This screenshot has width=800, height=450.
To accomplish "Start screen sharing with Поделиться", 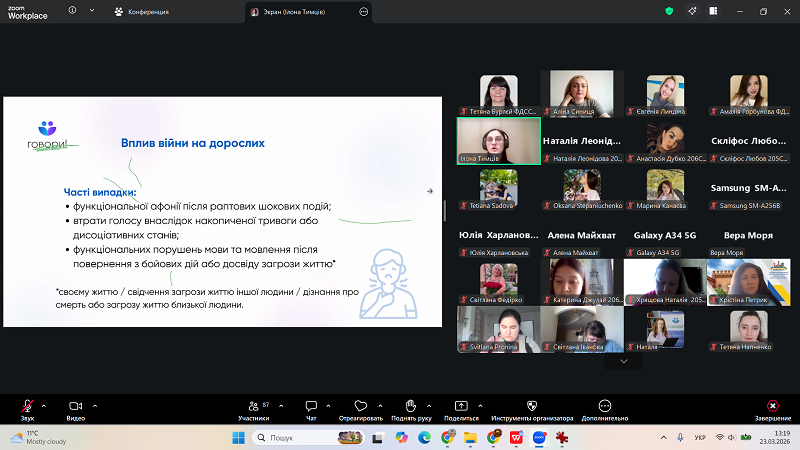I will click(461, 407).
